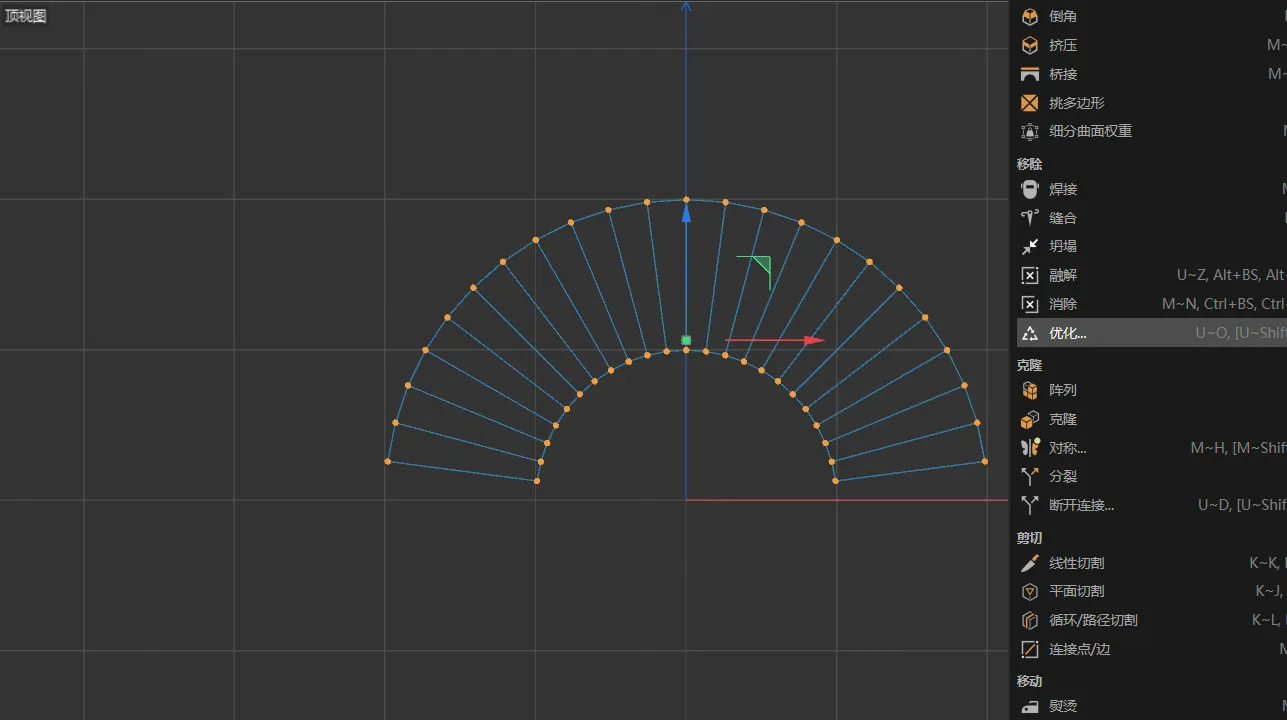Screen dimensions: 1287x720
Task: Pick the 缝合 stitch tool icon
Action: (1030, 218)
